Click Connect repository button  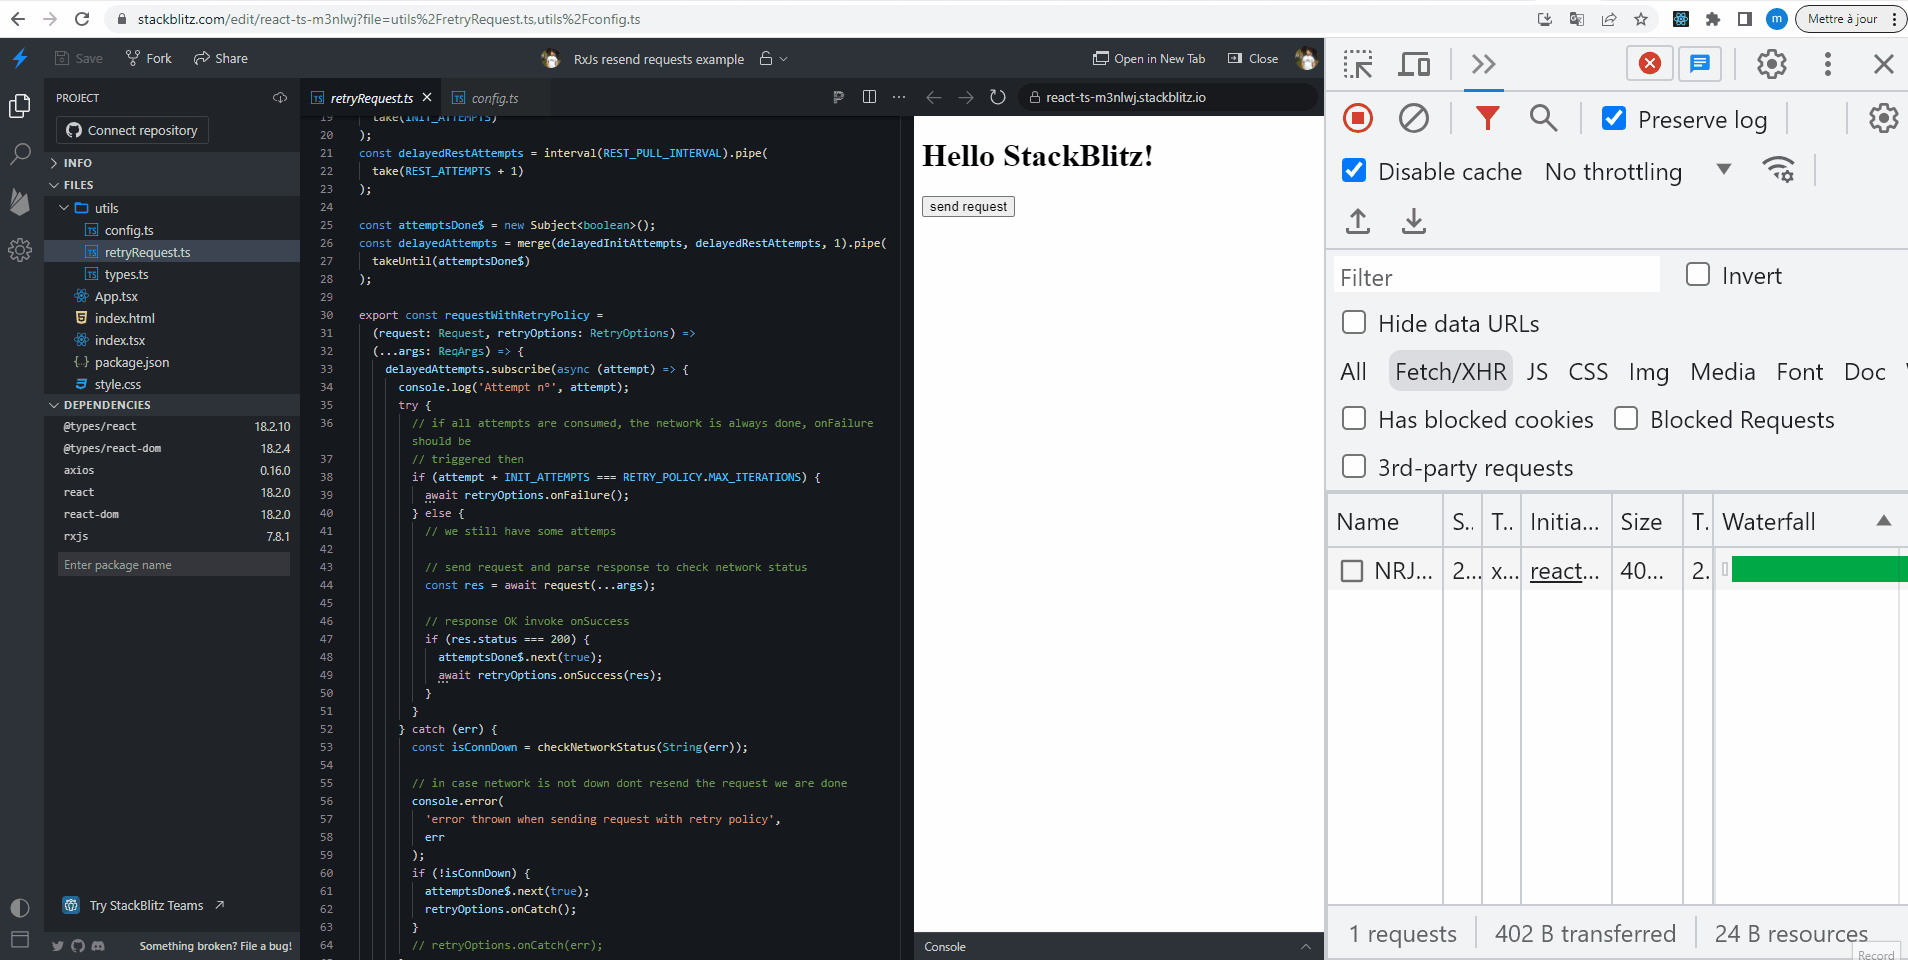coord(133,130)
